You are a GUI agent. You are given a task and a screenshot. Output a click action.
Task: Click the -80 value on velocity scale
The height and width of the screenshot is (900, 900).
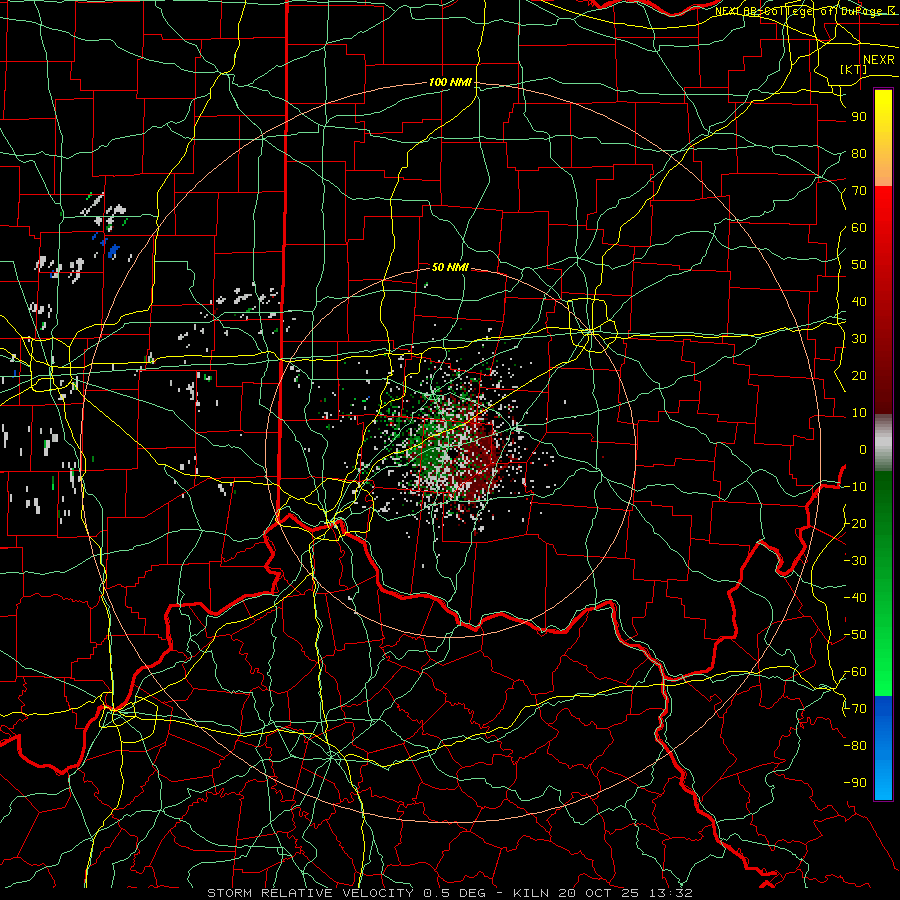click(855, 746)
